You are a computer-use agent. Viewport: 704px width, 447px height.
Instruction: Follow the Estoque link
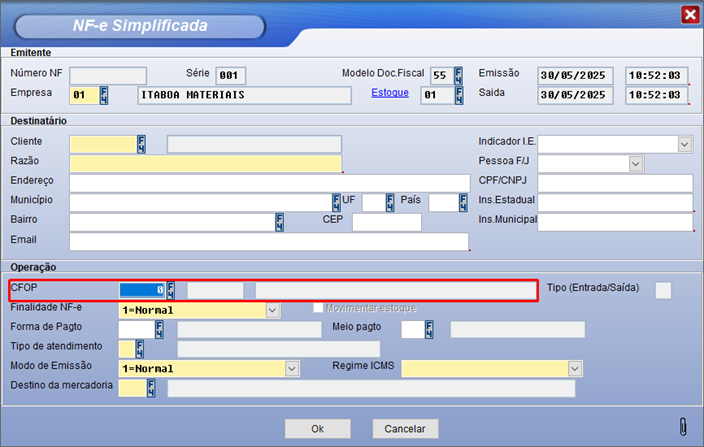(x=390, y=92)
